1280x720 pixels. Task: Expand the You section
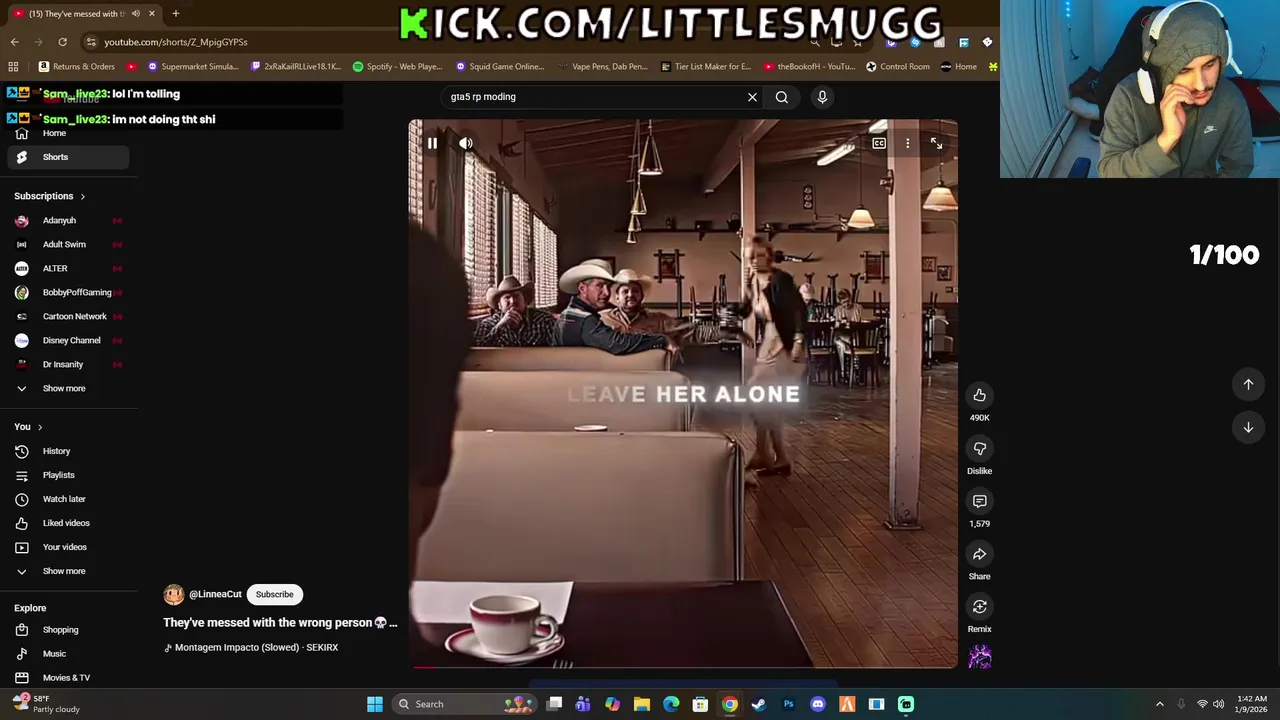coord(28,427)
